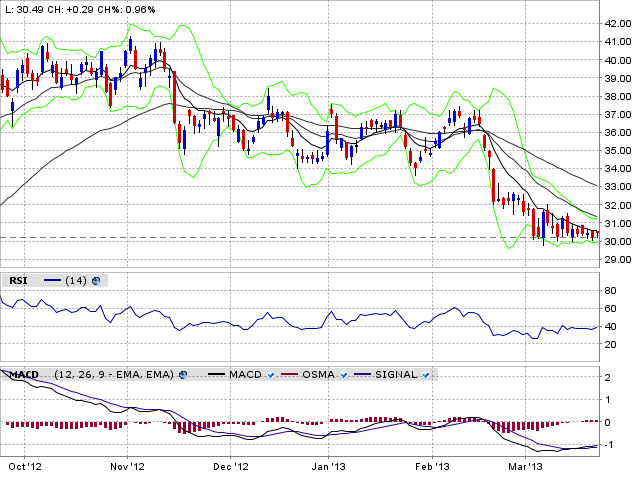Viewport: 640px width, 480px height.
Task: Click the Oct '12 date label
Action: tap(24, 466)
